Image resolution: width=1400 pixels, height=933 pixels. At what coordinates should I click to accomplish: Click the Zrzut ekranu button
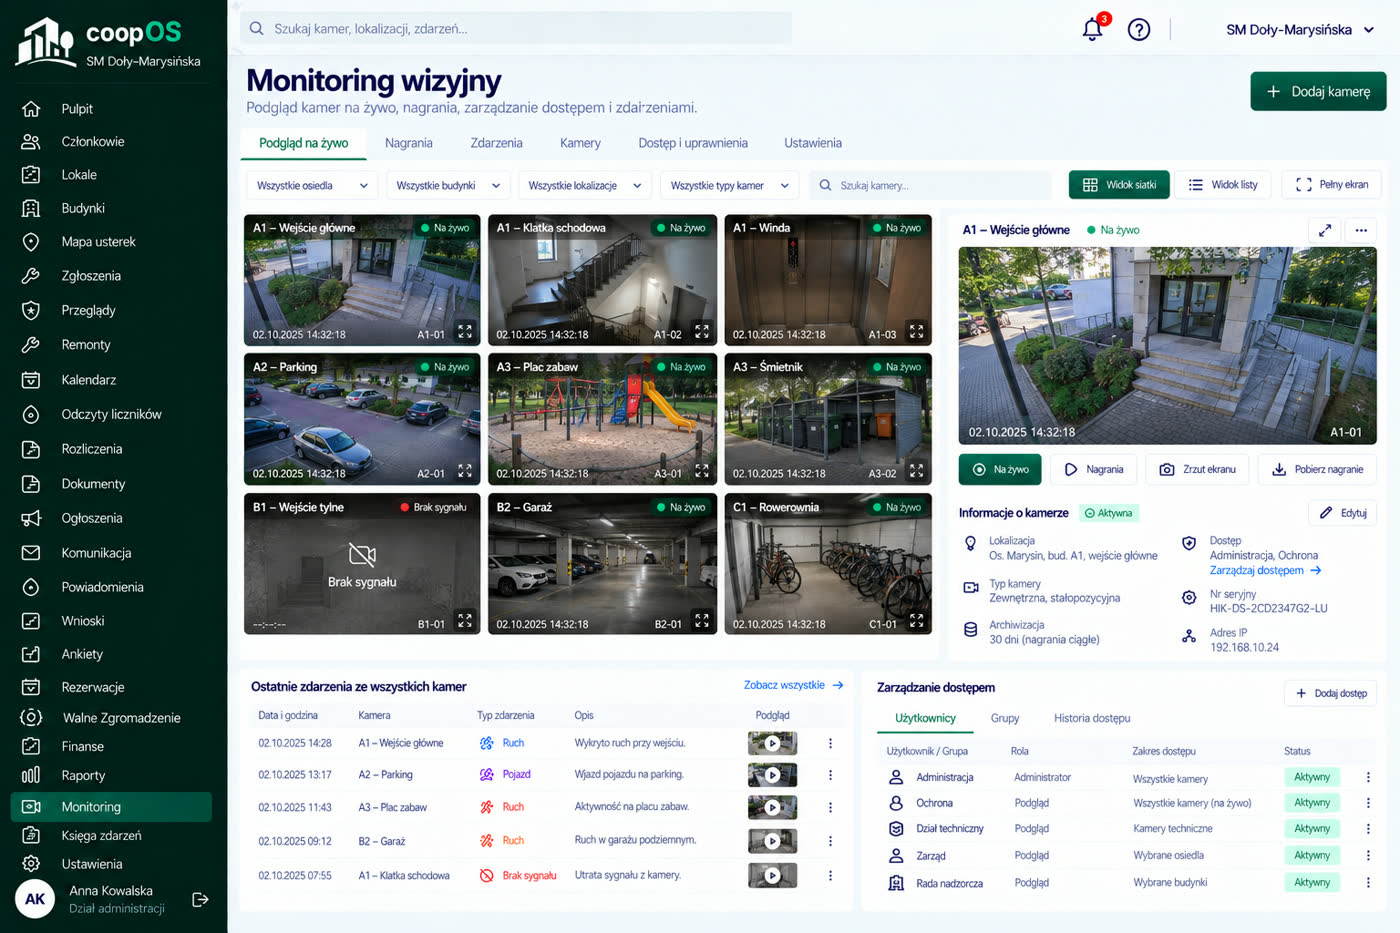(1197, 469)
